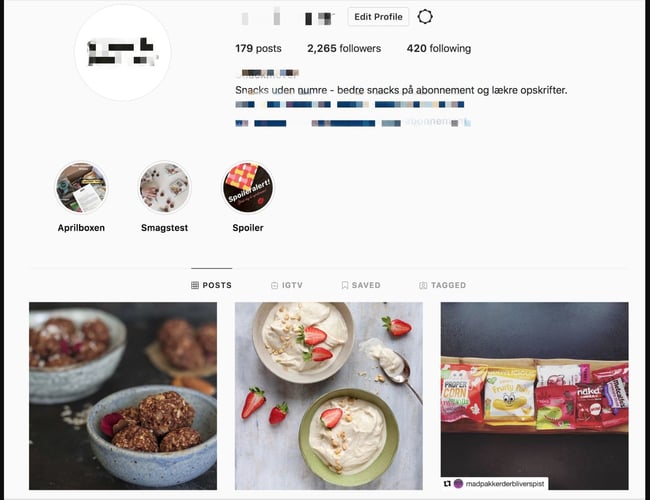Click the Edit Profile button
This screenshot has width=650, height=500.
[378, 17]
